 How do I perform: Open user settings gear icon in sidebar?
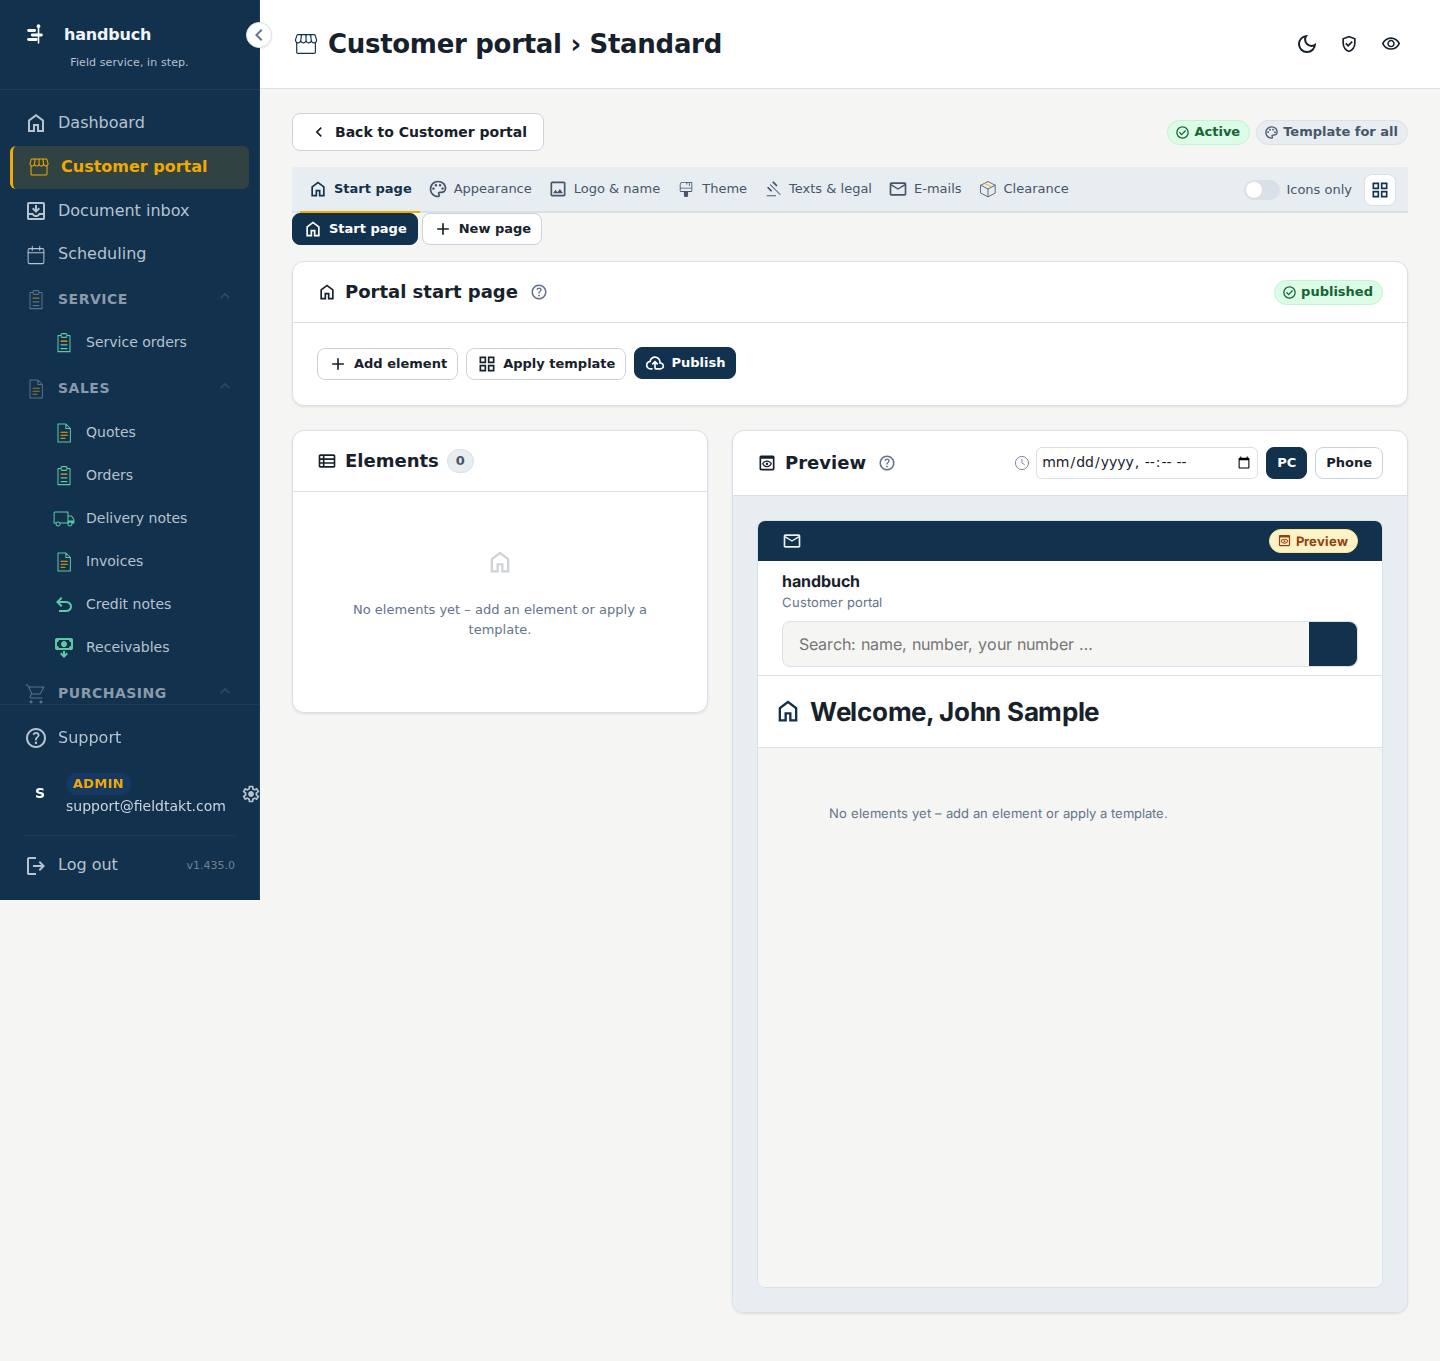[251, 794]
